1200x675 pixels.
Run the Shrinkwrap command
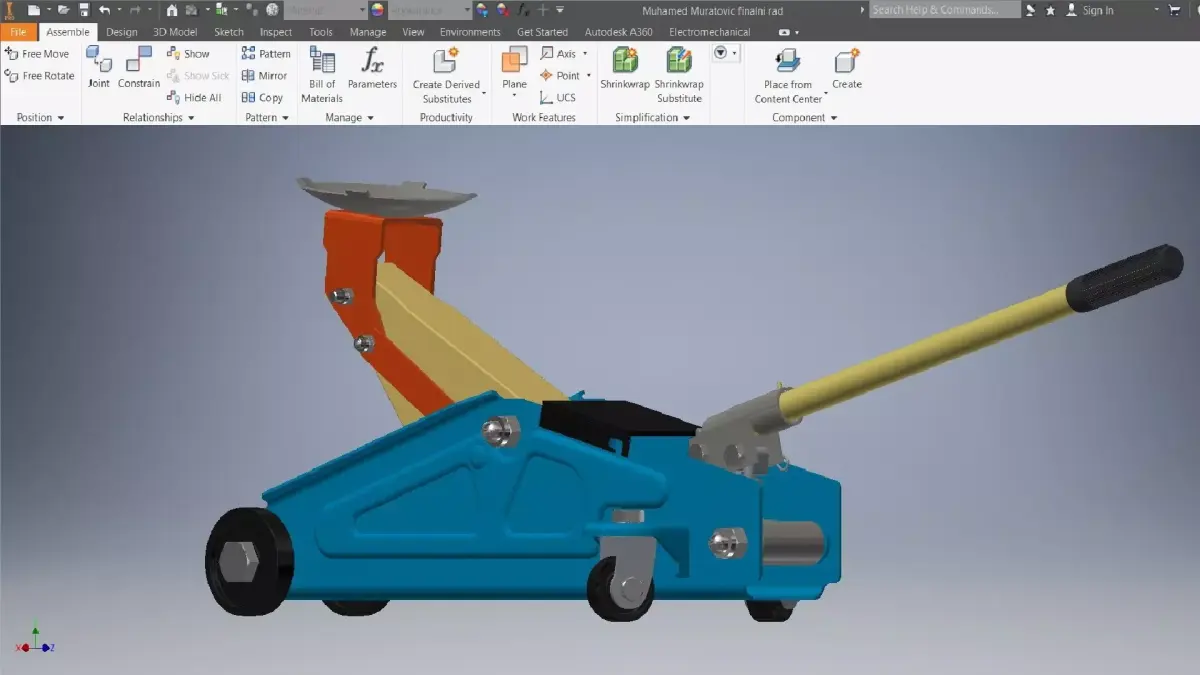pos(625,68)
